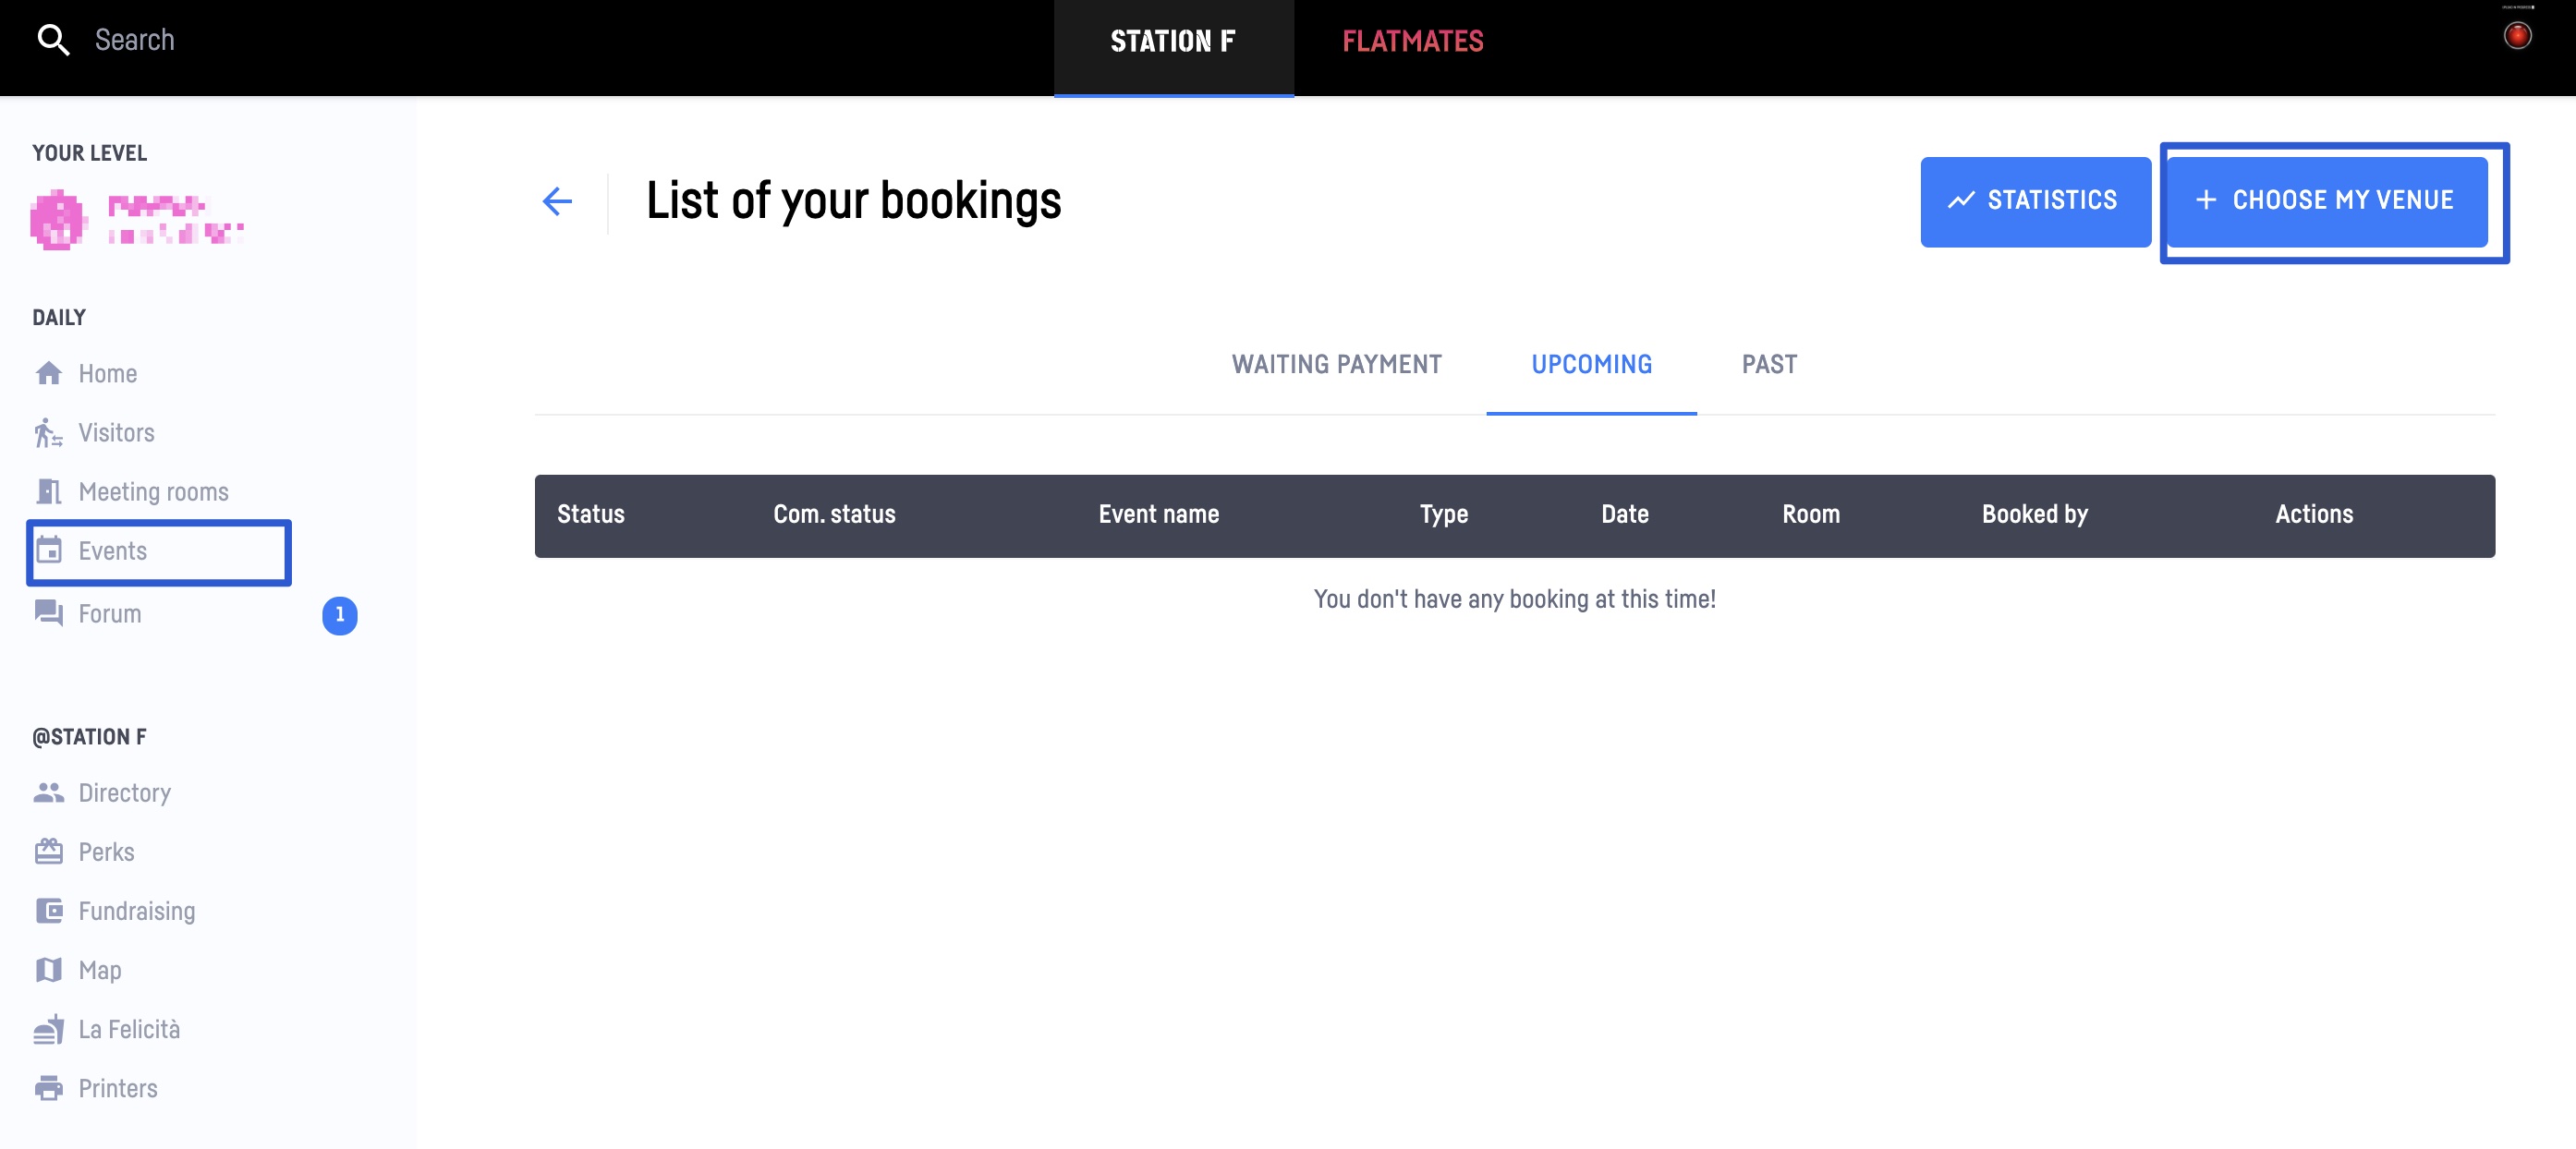The width and height of the screenshot is (2576, 1149).
Task: Click the search magnifier icon
Action: pyautogui.click(x=53, y=40)
